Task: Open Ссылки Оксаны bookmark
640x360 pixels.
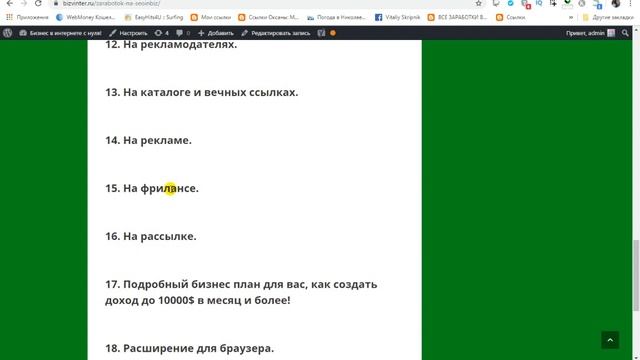Action: point(269,17)
